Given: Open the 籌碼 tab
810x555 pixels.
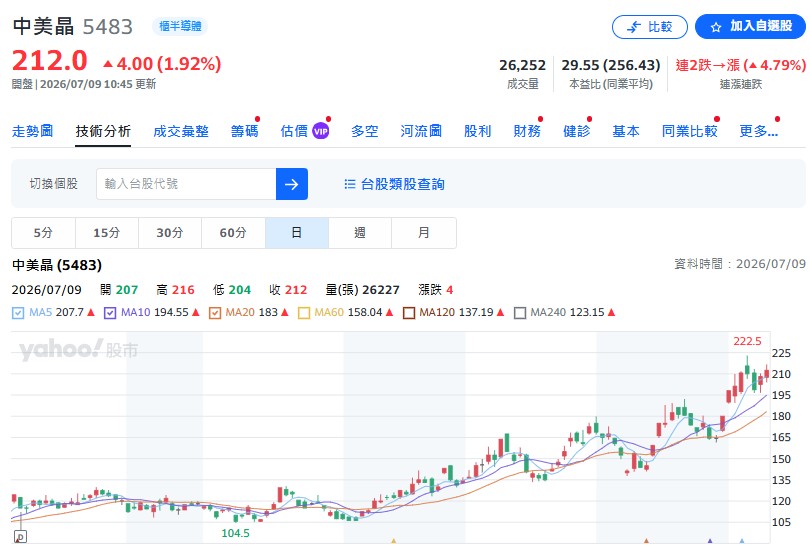Looking at the screenshot, I should 244,131.
